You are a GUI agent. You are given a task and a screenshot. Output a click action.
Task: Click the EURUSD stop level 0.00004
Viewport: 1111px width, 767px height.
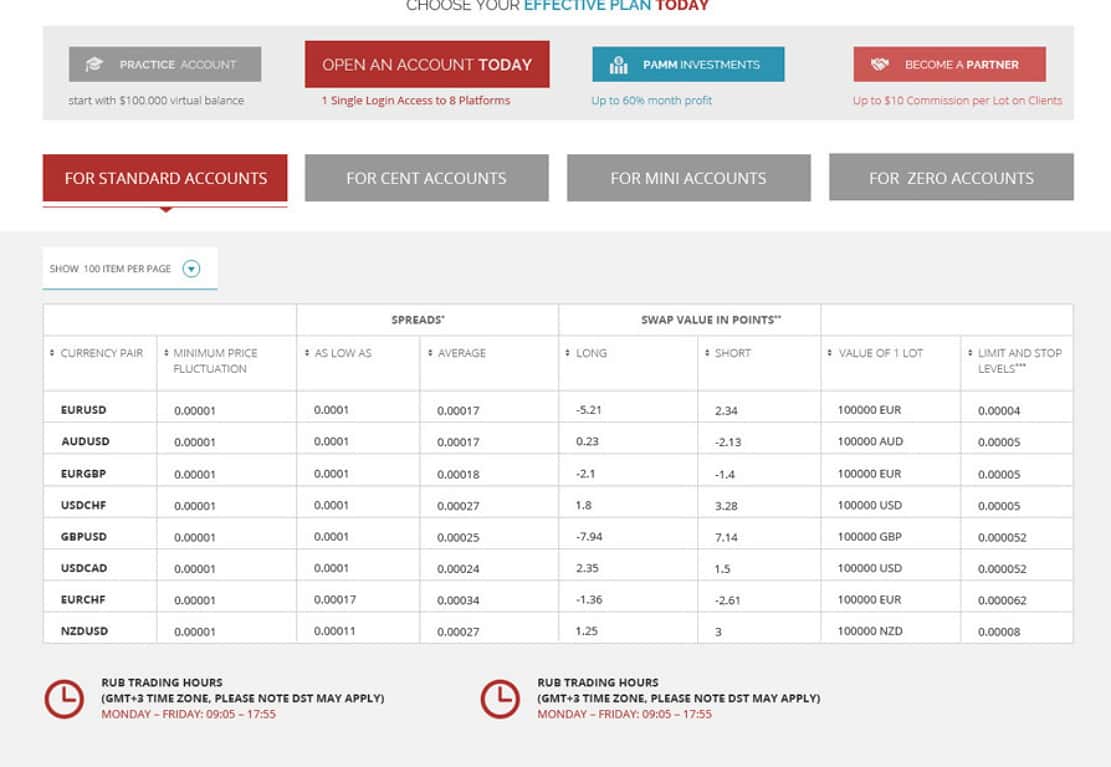[999, 410]
